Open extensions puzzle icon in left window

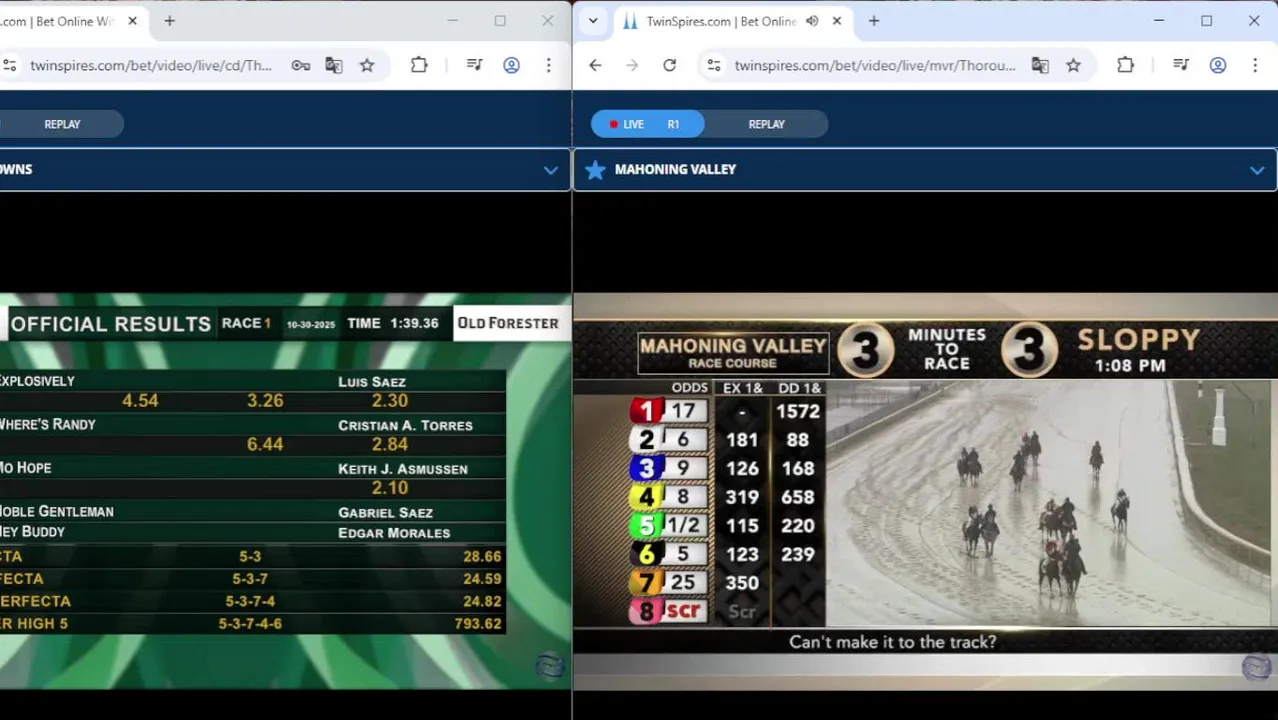coord(419,65)
